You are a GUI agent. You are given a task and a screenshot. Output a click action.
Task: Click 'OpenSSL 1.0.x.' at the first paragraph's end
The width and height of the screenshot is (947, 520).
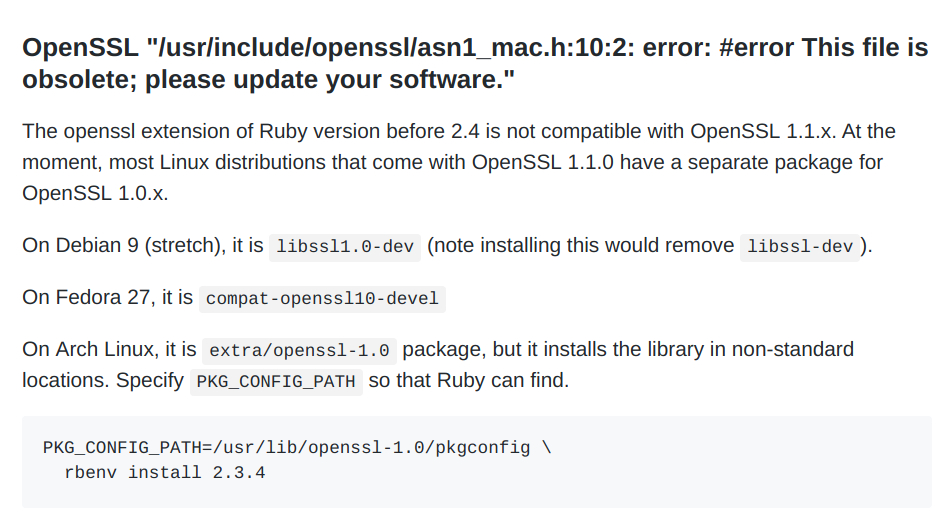[x=95, y=193]
